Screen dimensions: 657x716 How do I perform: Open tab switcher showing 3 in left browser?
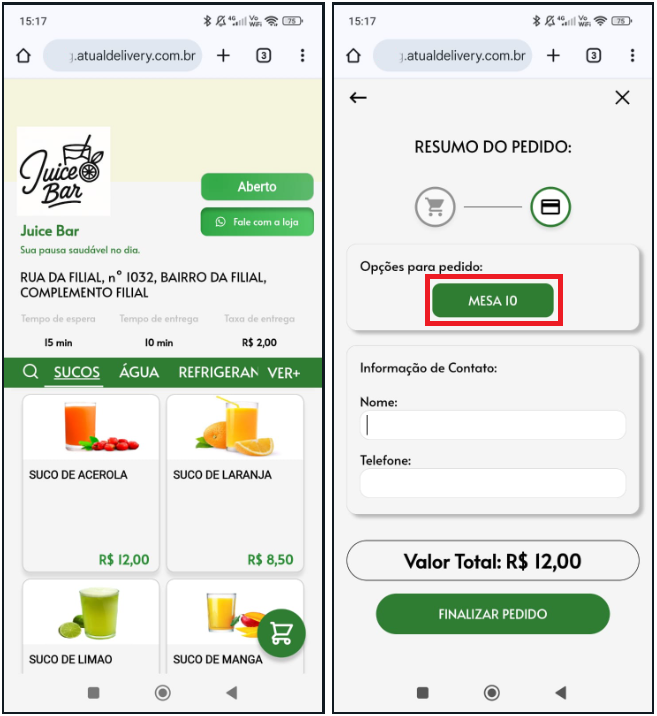[263, 56]
